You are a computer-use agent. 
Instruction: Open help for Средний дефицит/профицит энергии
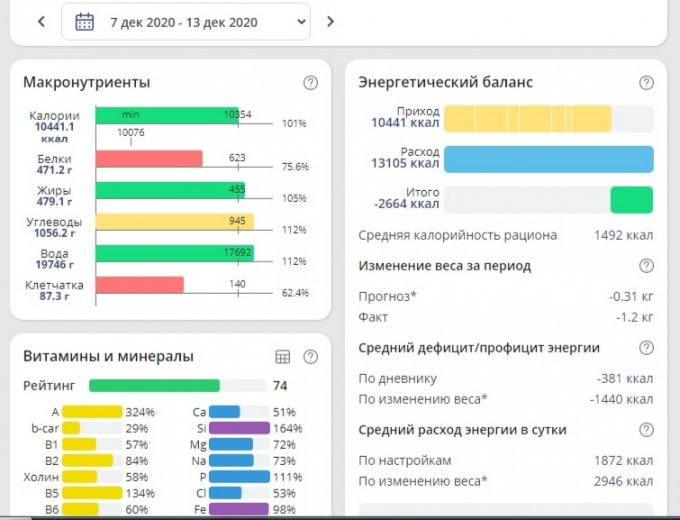pyautogui.click(x=646, y=348)
